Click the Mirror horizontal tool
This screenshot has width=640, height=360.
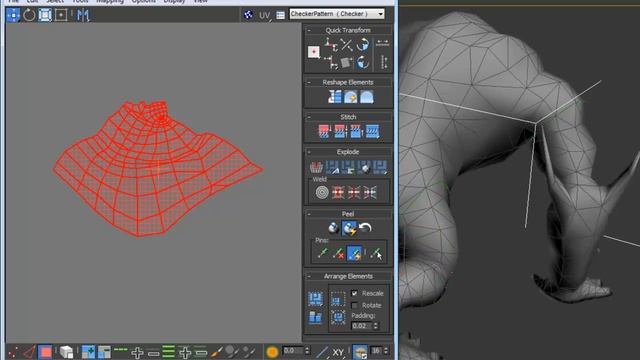click(x=83, y=15)
